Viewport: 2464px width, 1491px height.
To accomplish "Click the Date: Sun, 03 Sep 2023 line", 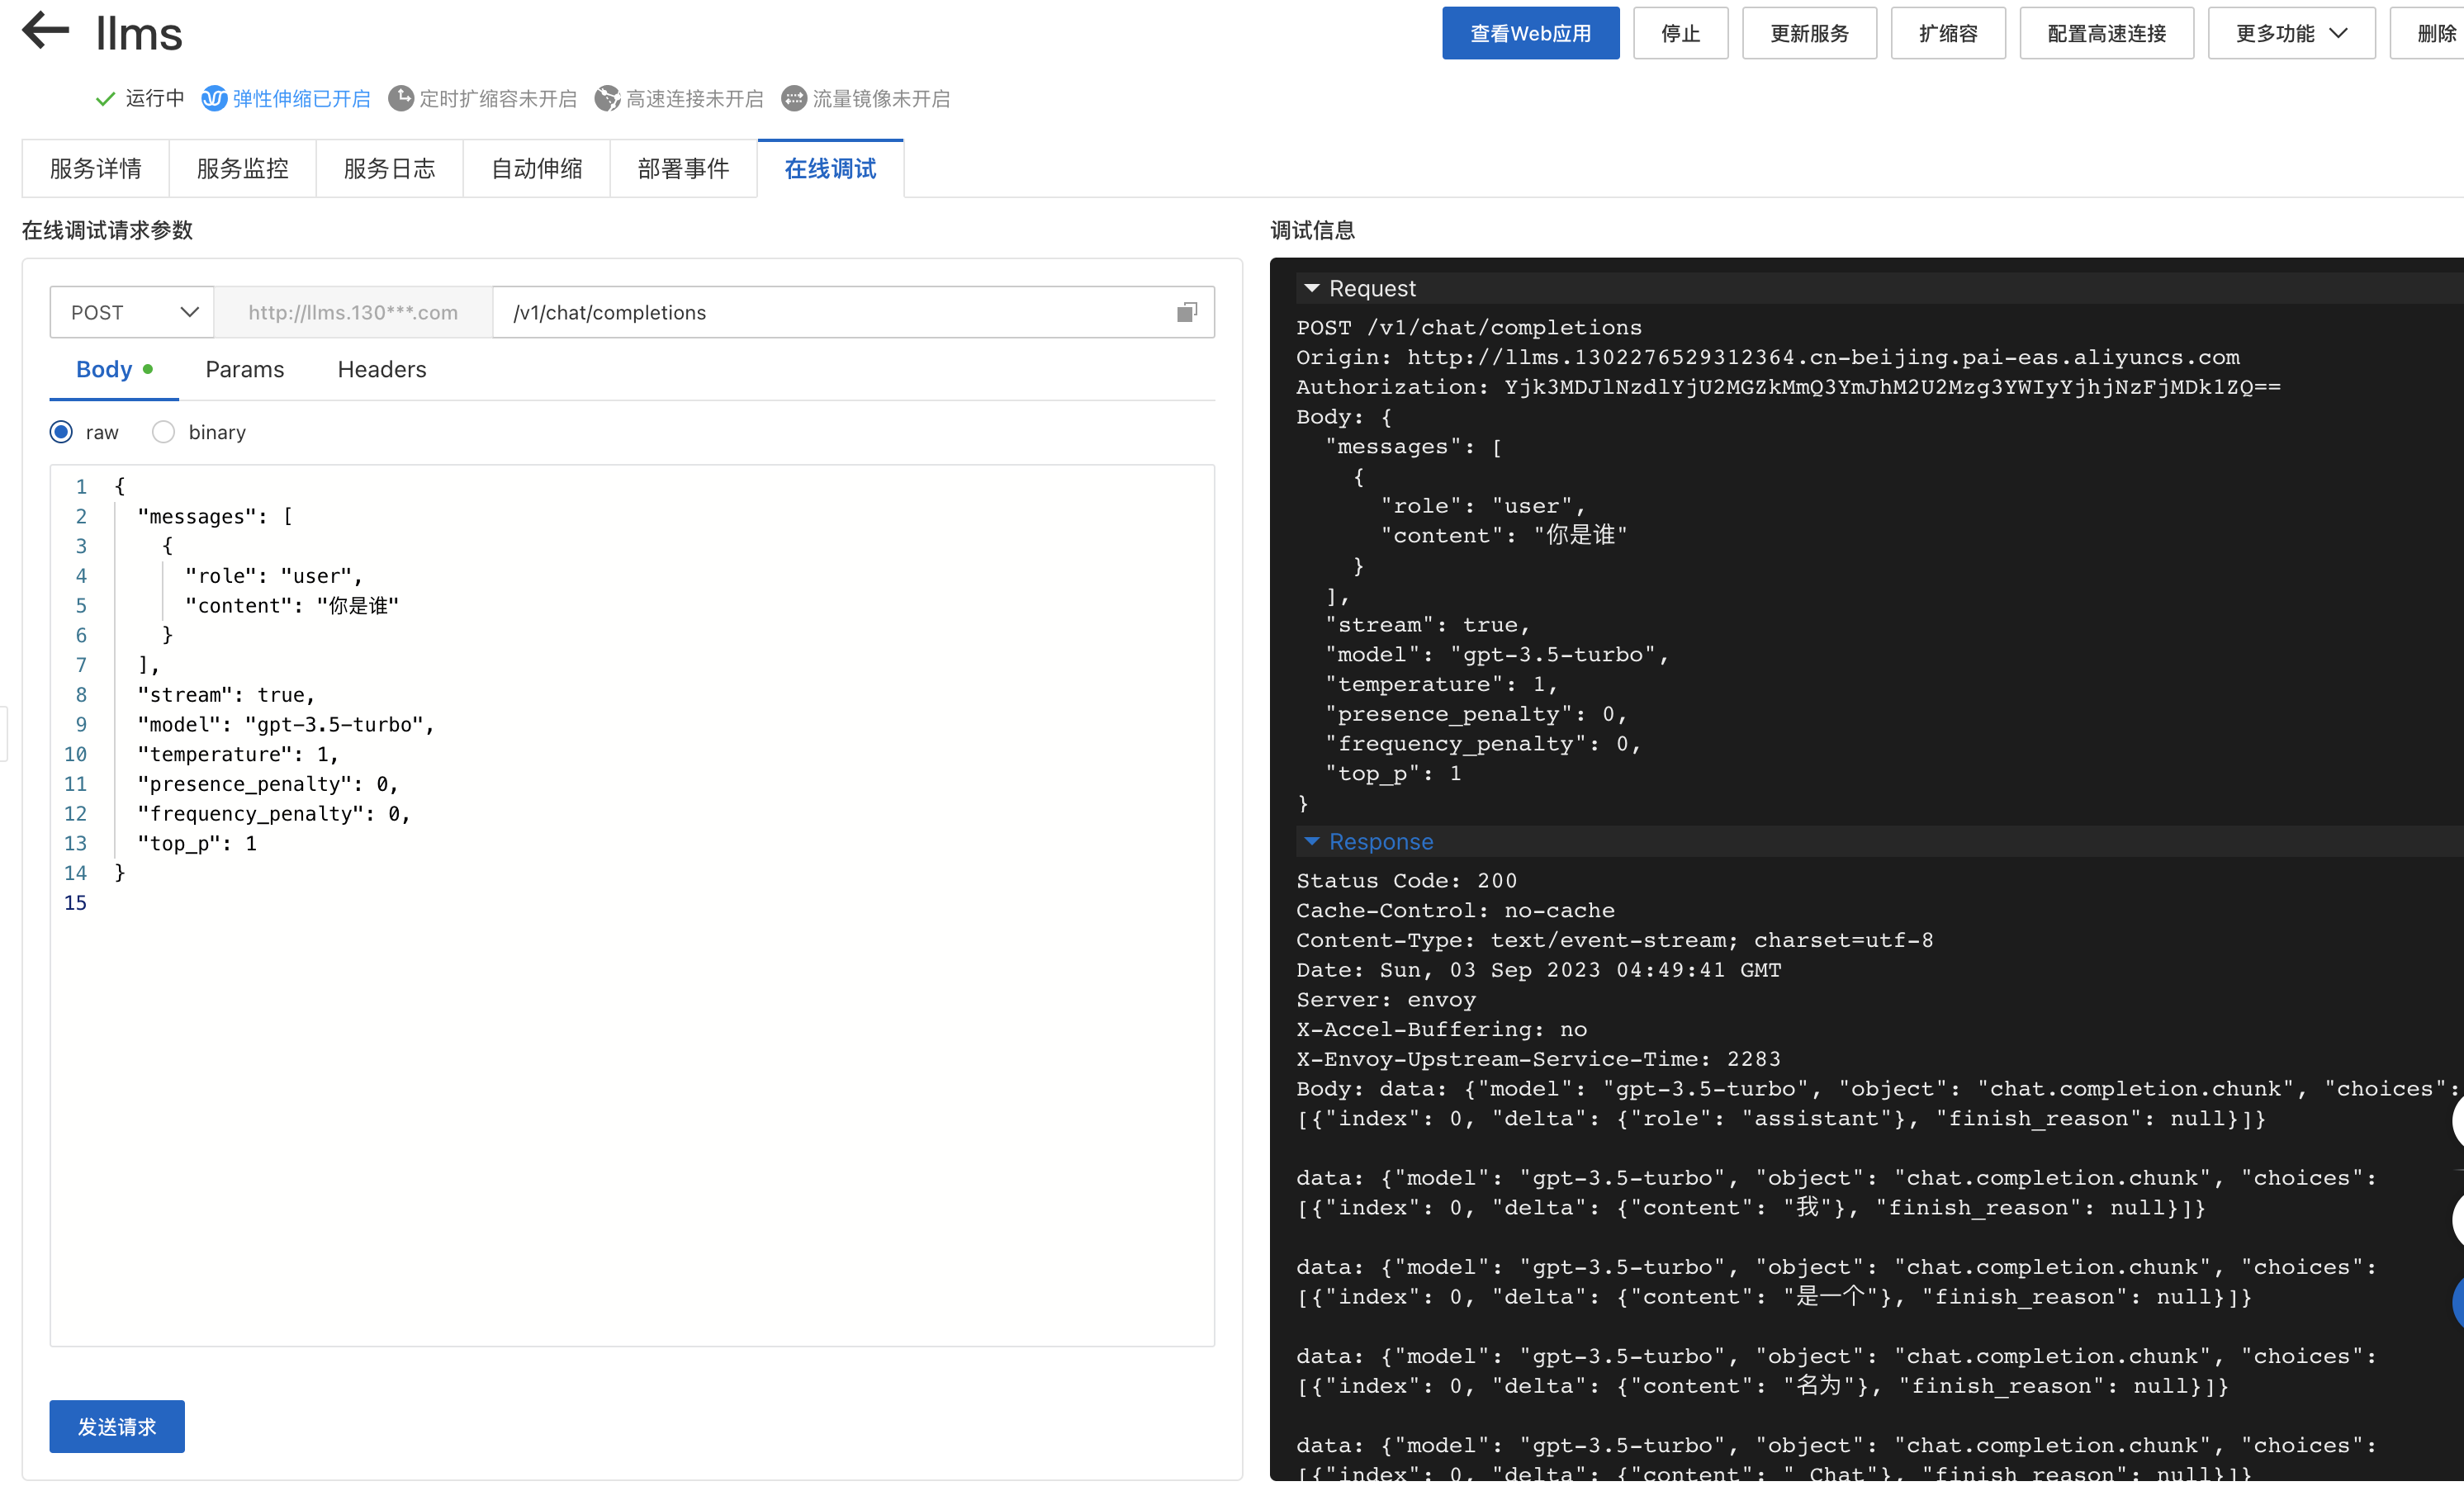I will click(1538, 969).
